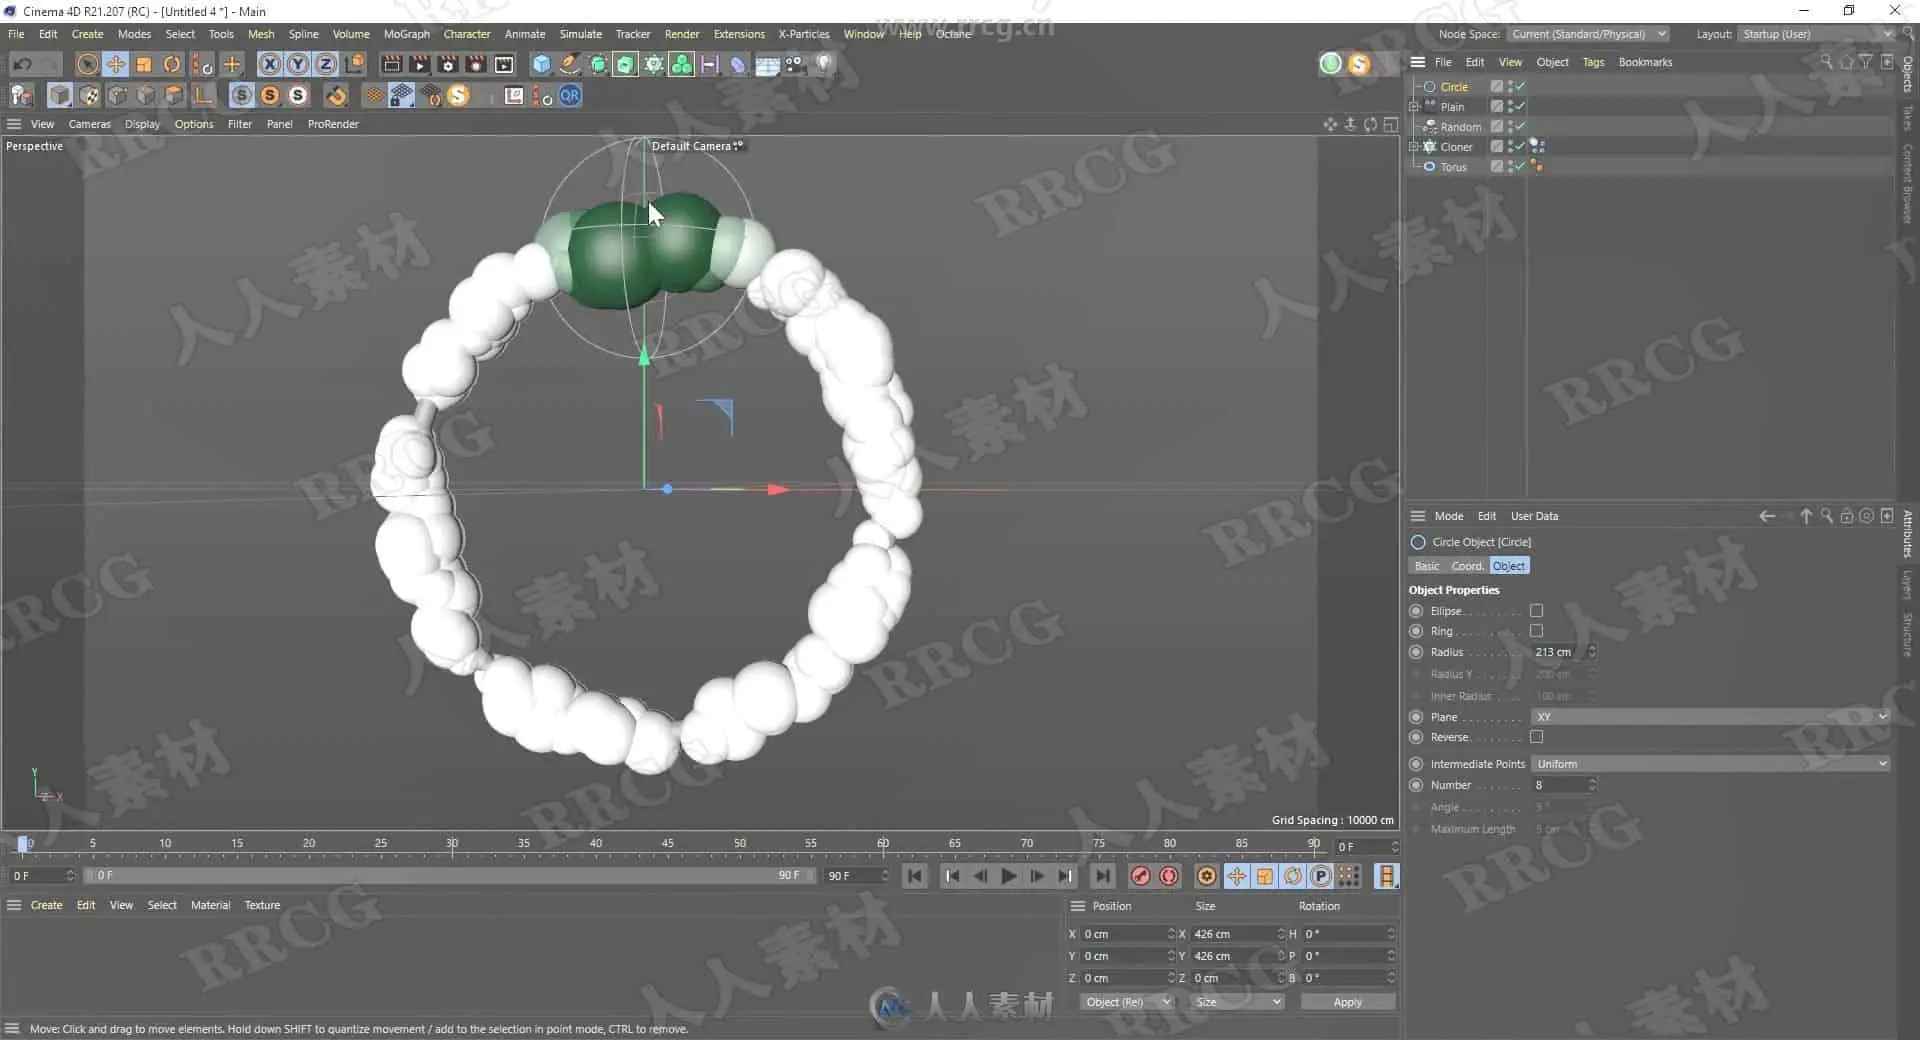
Task: Open the Object Manager Tags menu
Action: [x=1593, y=62]
